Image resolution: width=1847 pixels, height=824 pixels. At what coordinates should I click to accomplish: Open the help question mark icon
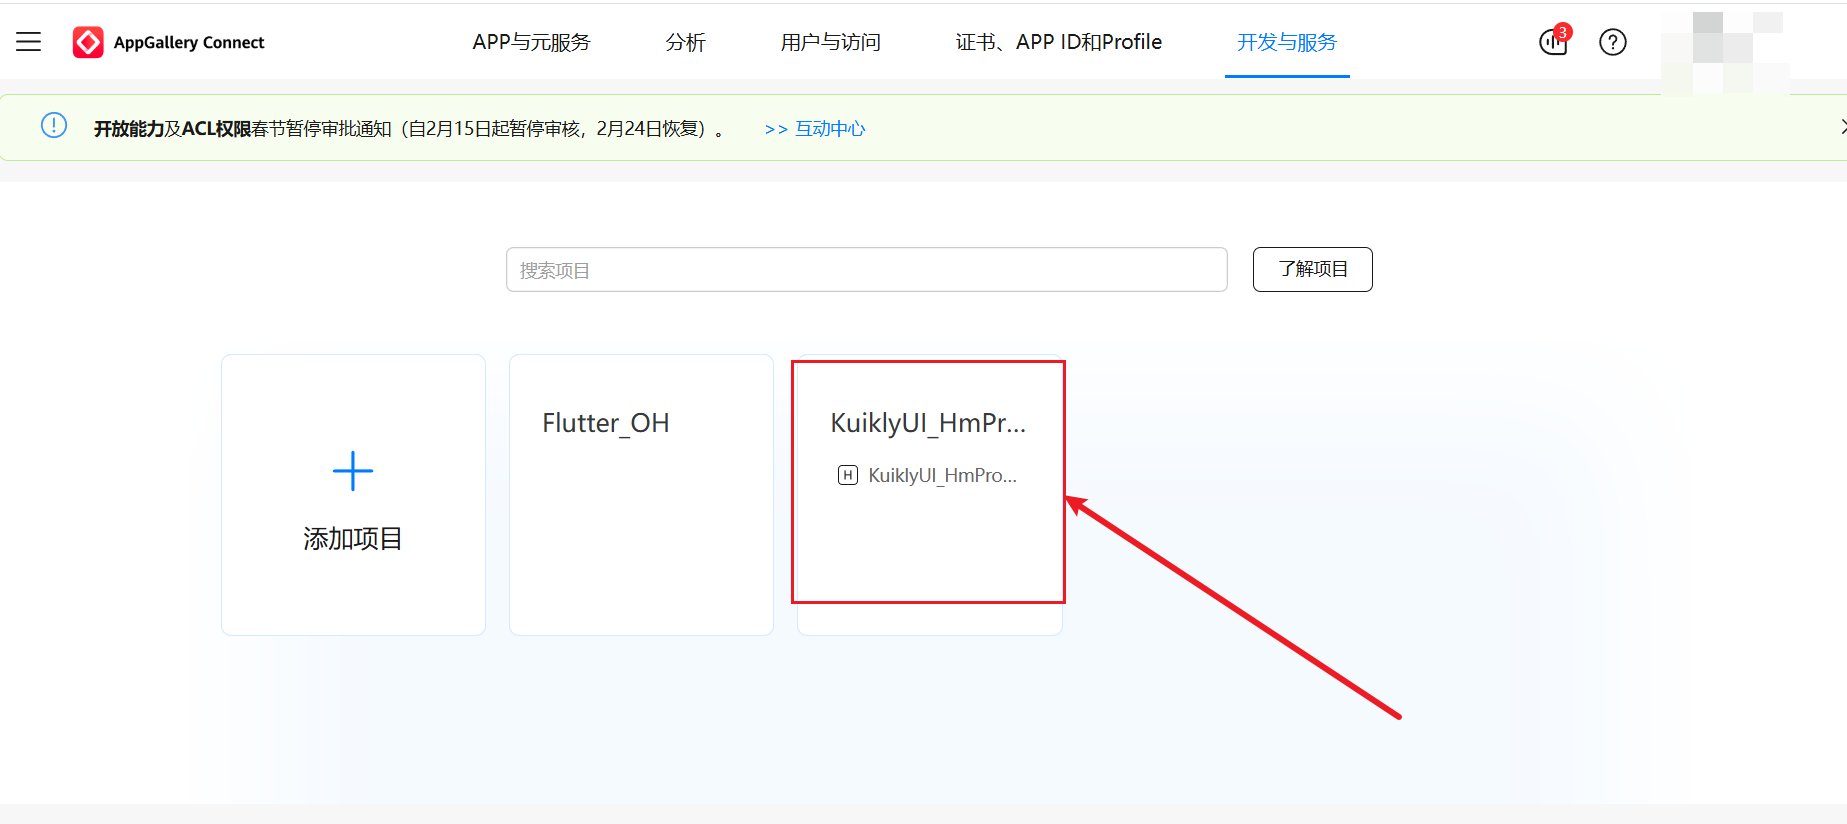(x=1612, y=42)
